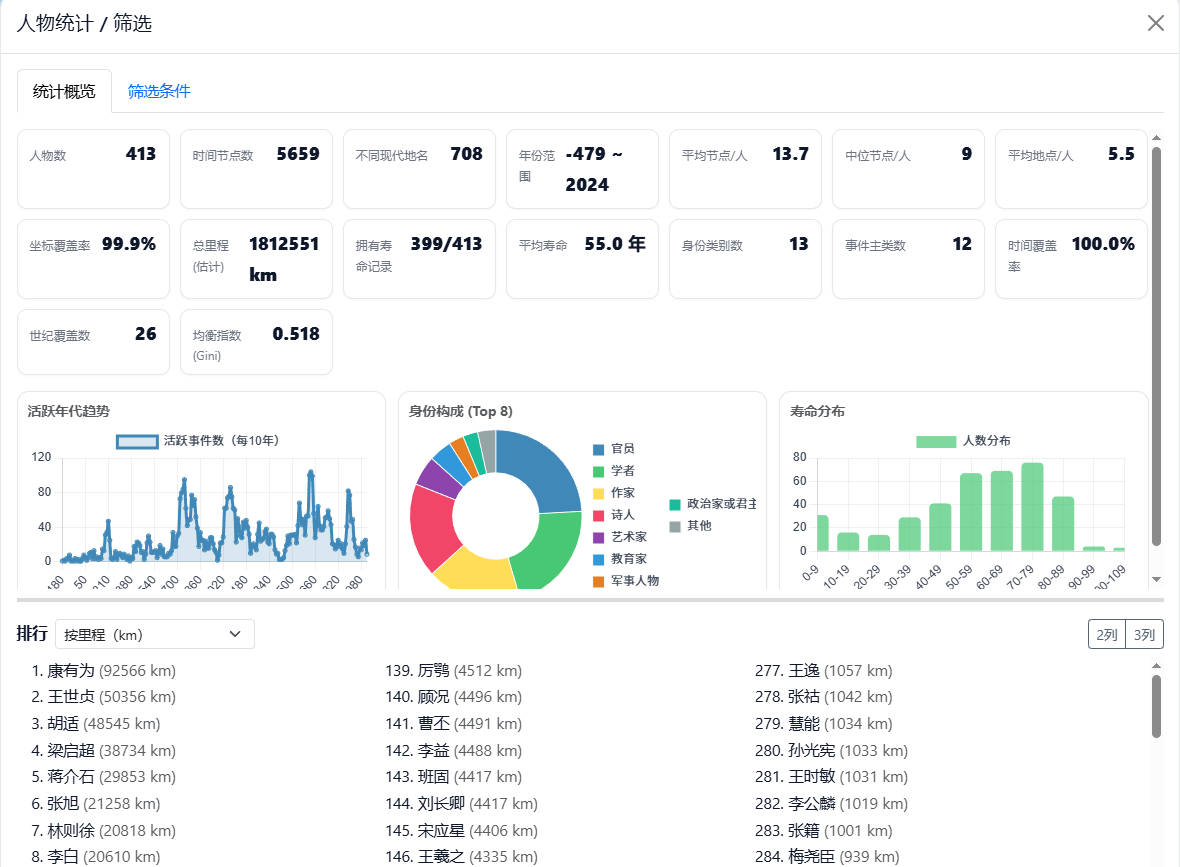Image resolution: width=1180 pixels, height=867 pixels.
Task: Click the 艺术家 purple legend icon
Action: point(599,537)
